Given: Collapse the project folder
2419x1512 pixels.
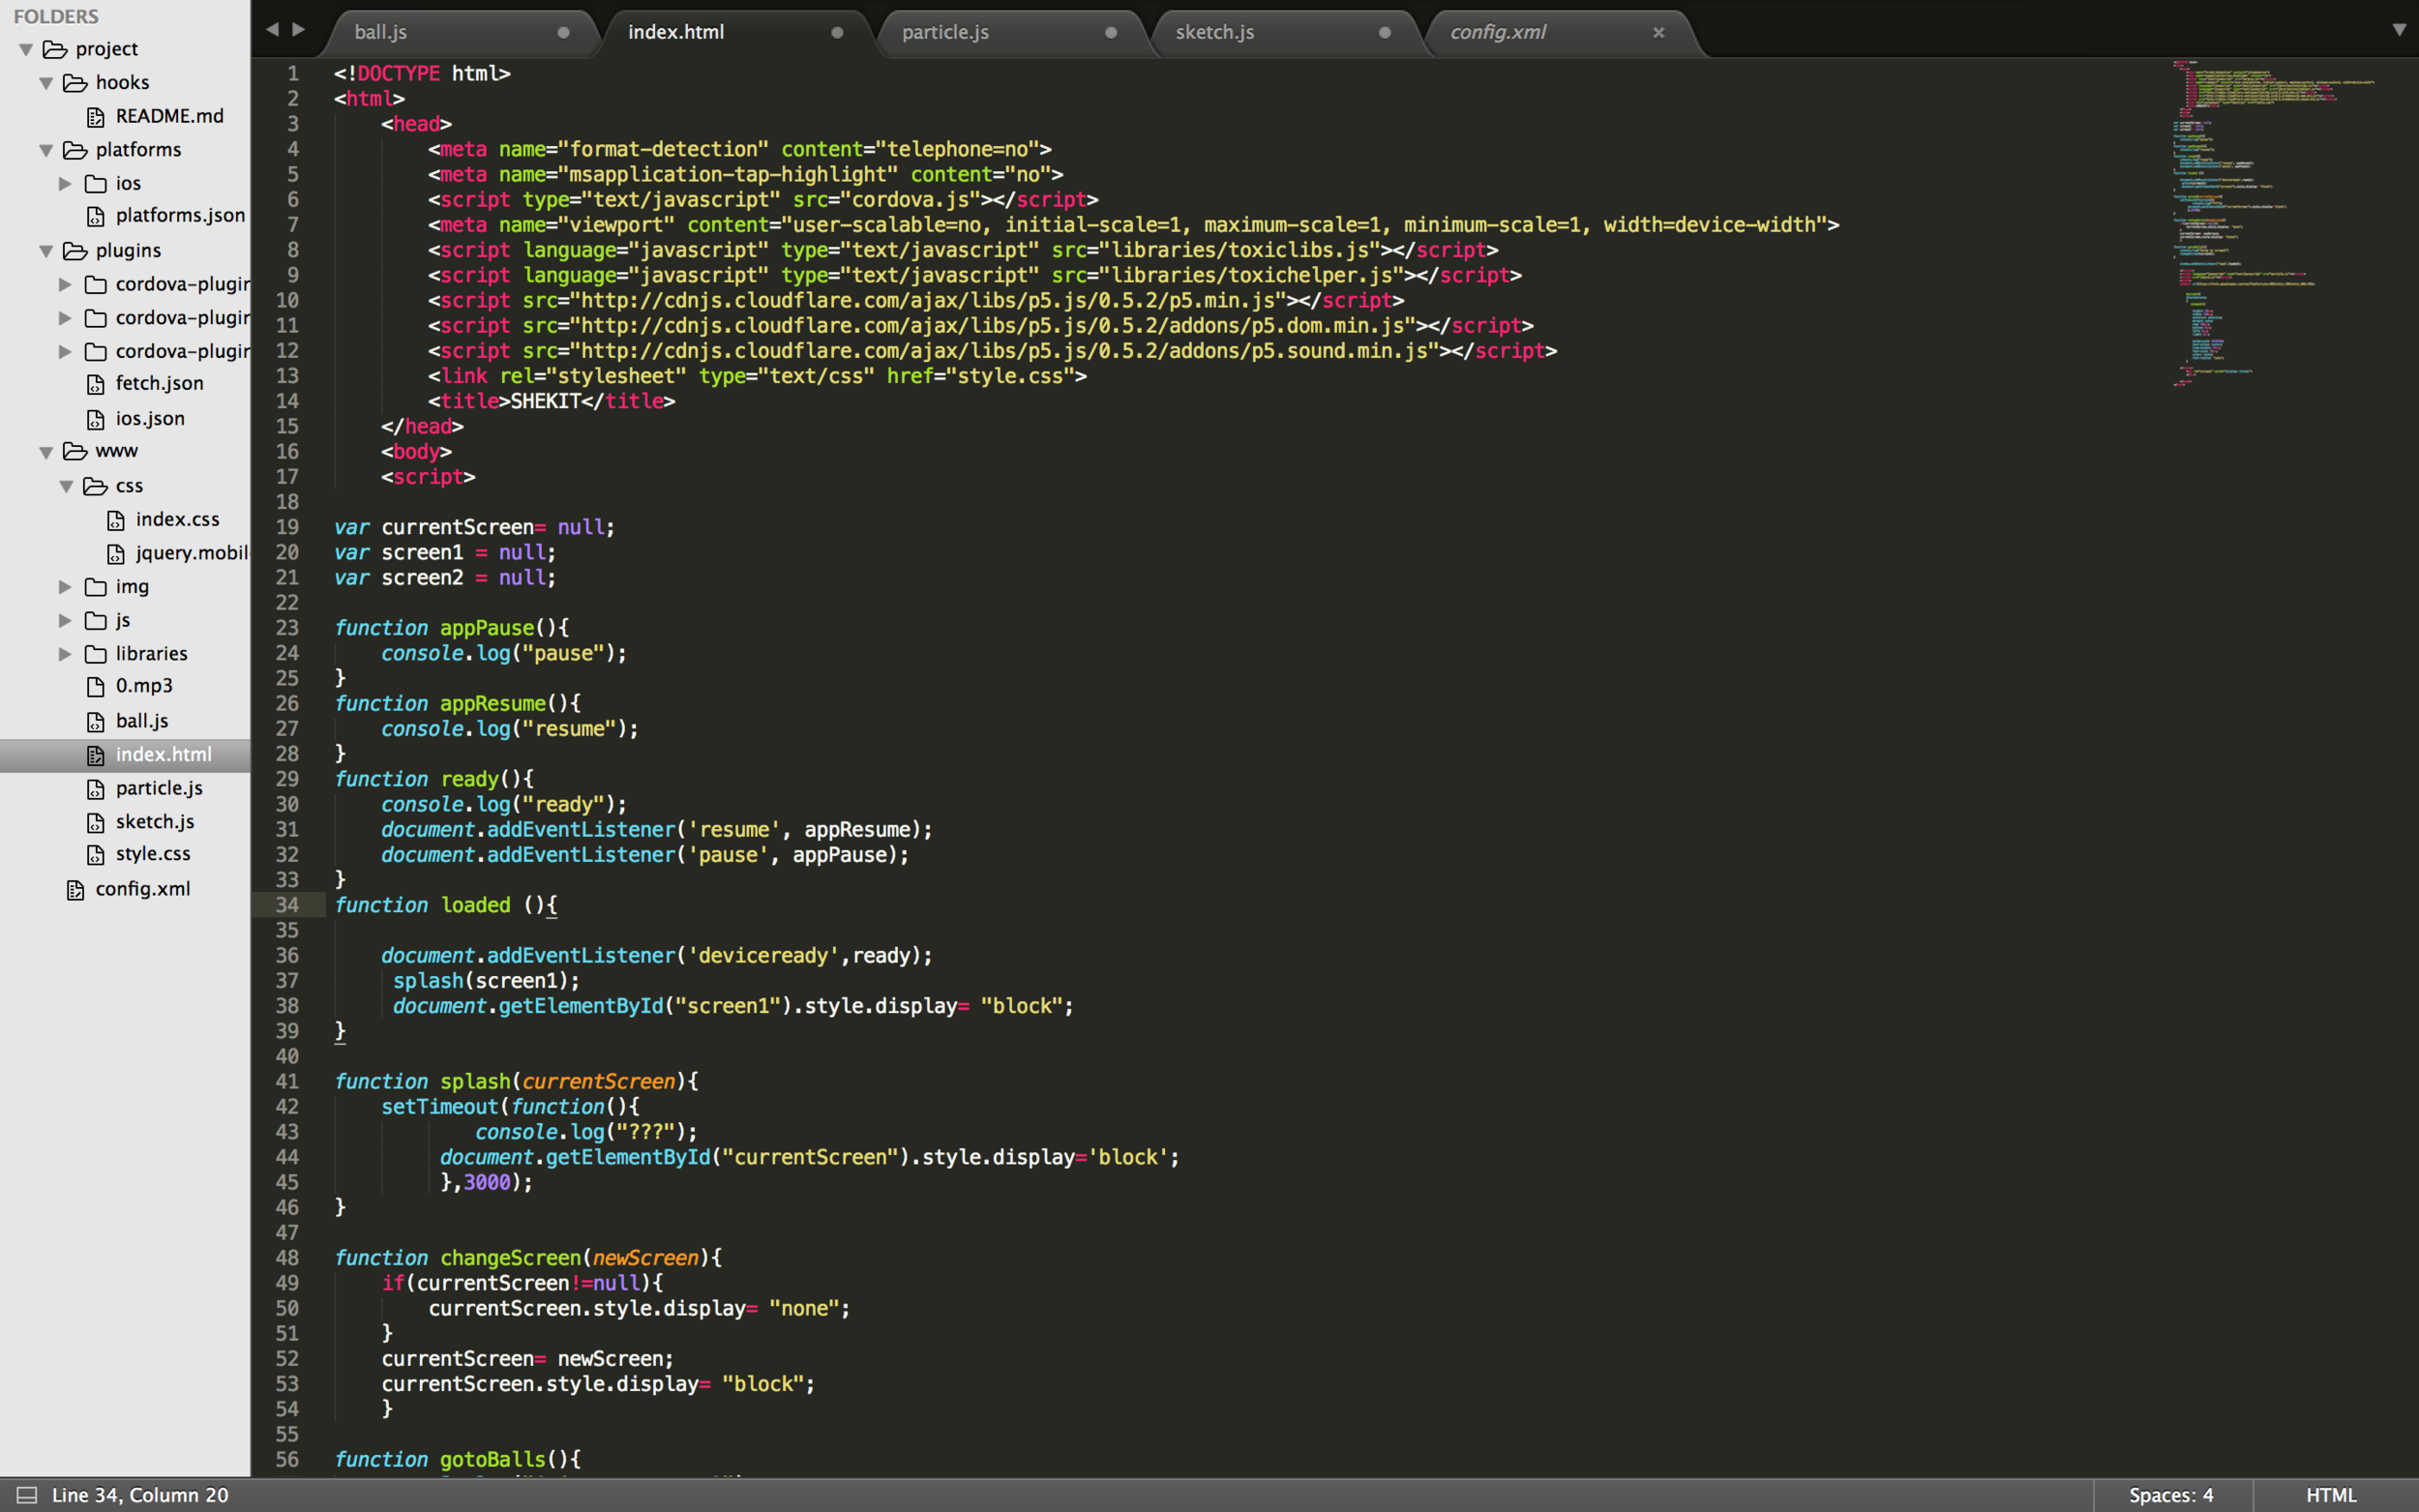Looking at the screenshot, I should pos(26,50).
